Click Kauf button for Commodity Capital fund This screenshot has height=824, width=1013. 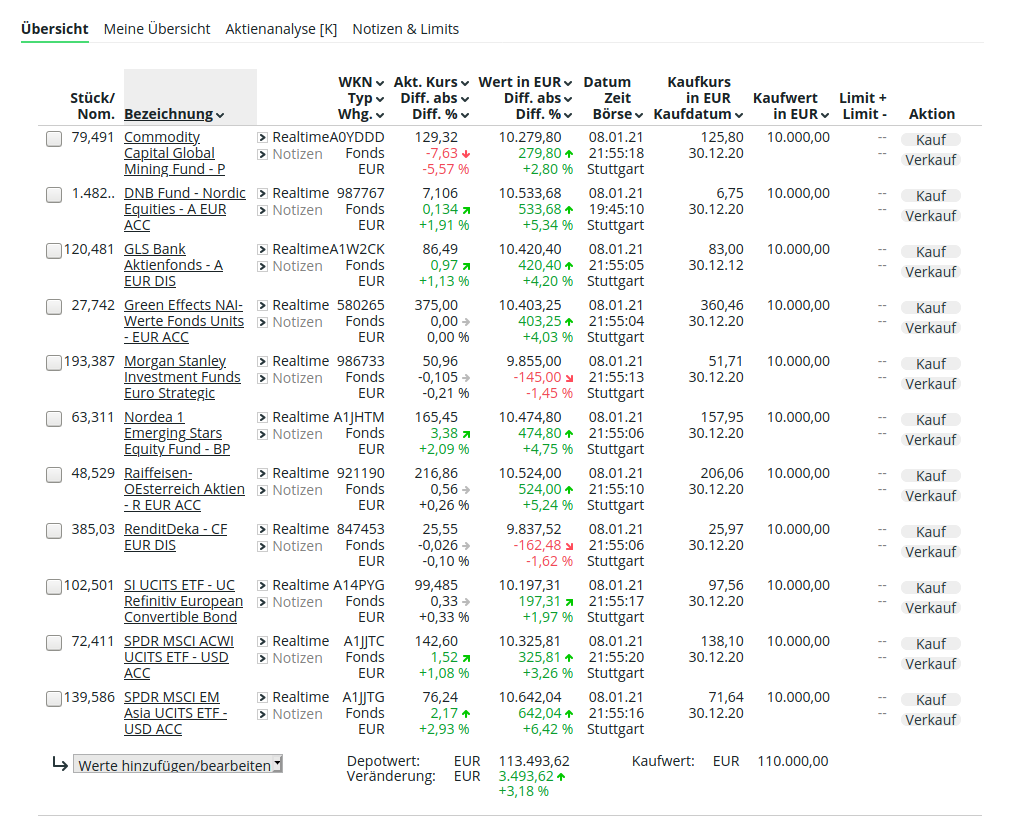click(x=930, y=140)
